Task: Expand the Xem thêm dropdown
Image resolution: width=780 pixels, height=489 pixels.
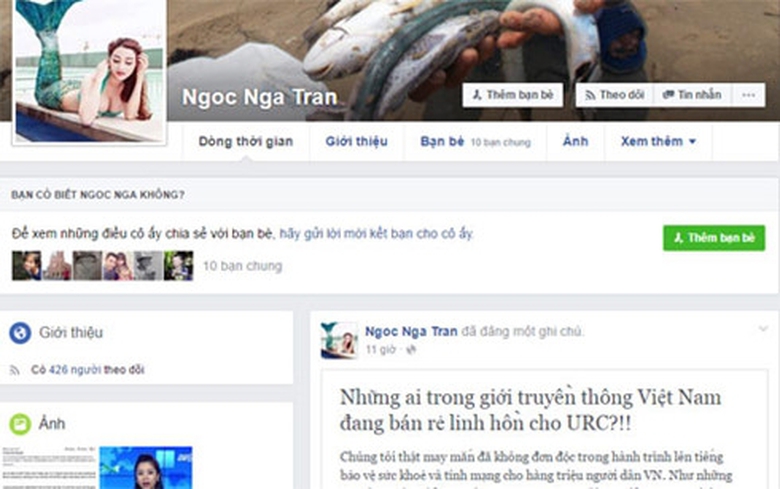Action: point(658,142)
